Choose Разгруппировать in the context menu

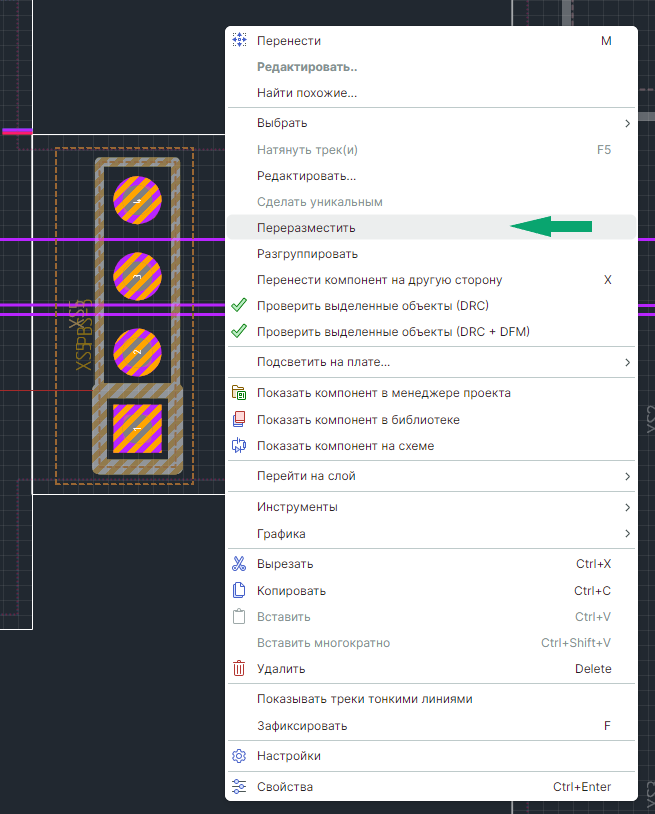point(307,254)
